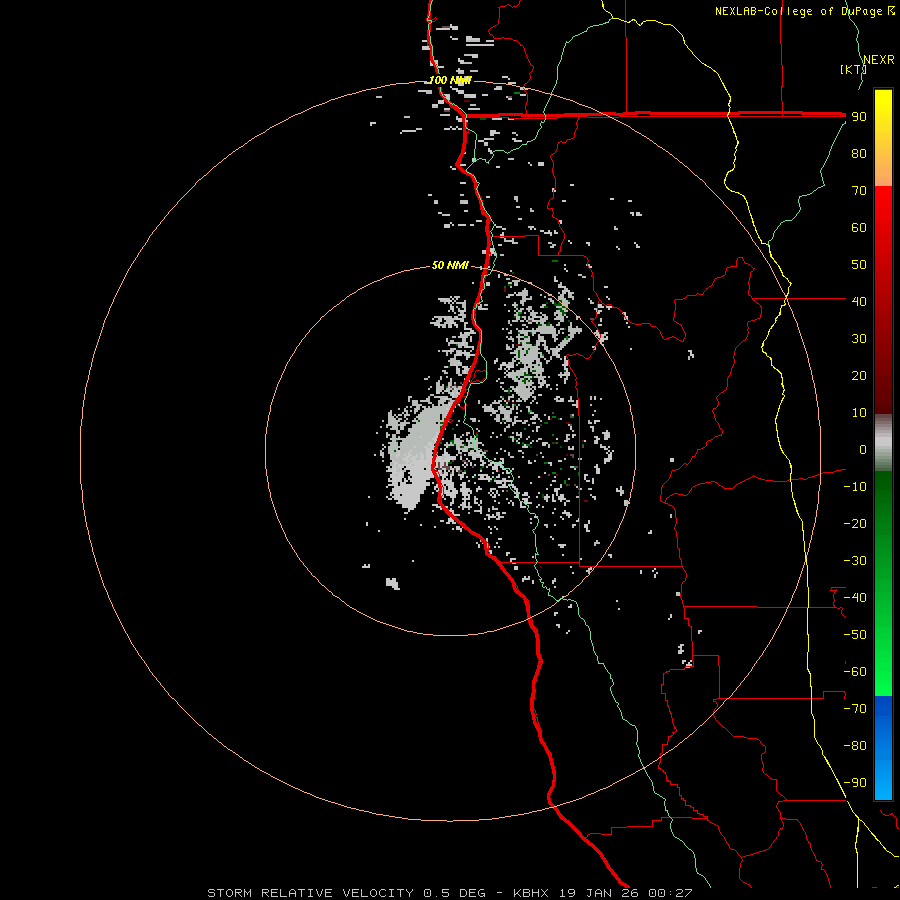Image resolution: width=900 pixels, height=900 pixels.
Task: Click the blue segment of the color bar
Action: click(x=883, y=748)
